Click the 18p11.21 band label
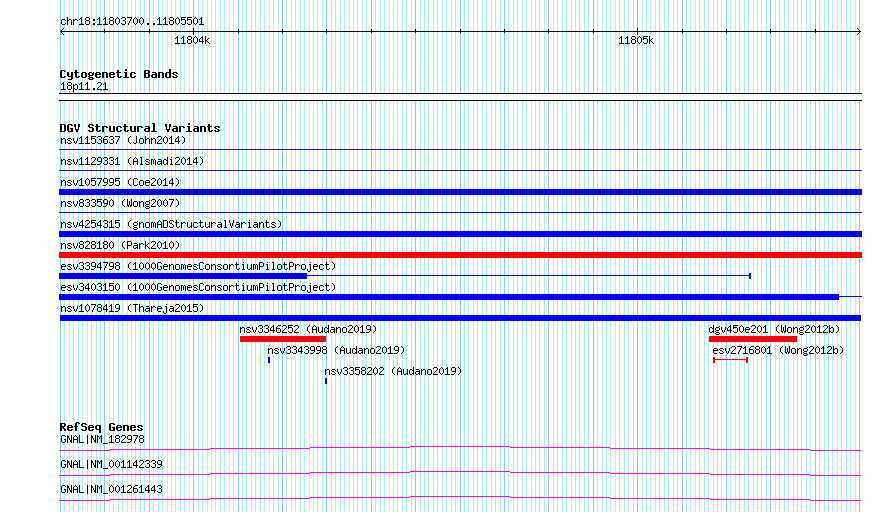Image resolution: width=890 pixels, height=512 pixels. pyautogui.click(x=84, y=87)
